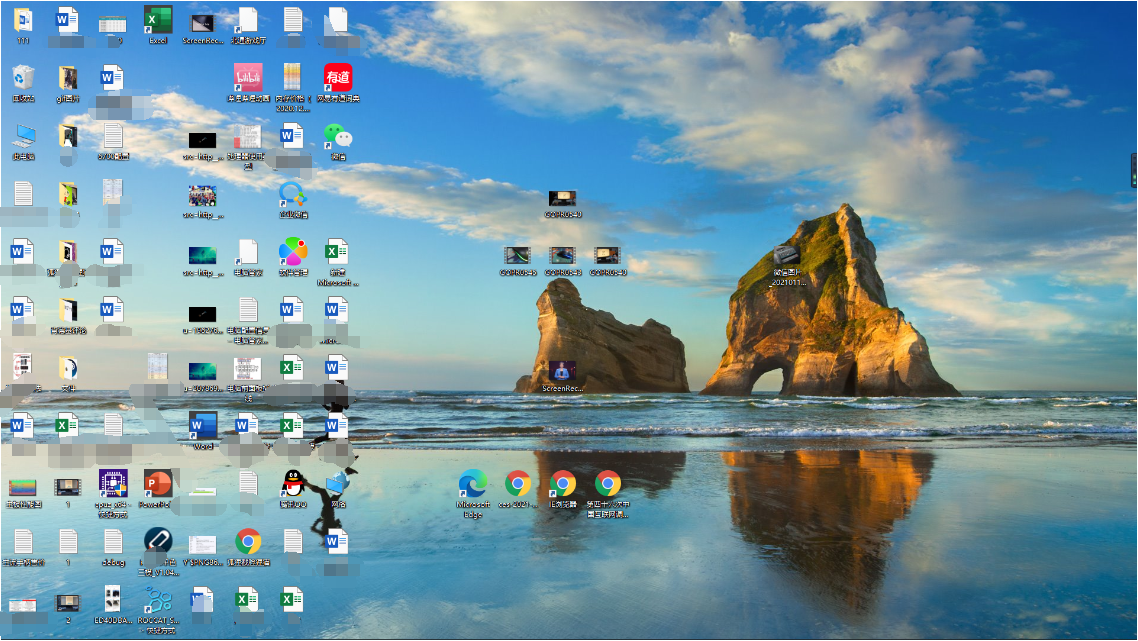Open the Word application shortcut
Viewport: 1138px width, 641px height.
point(203,427)
